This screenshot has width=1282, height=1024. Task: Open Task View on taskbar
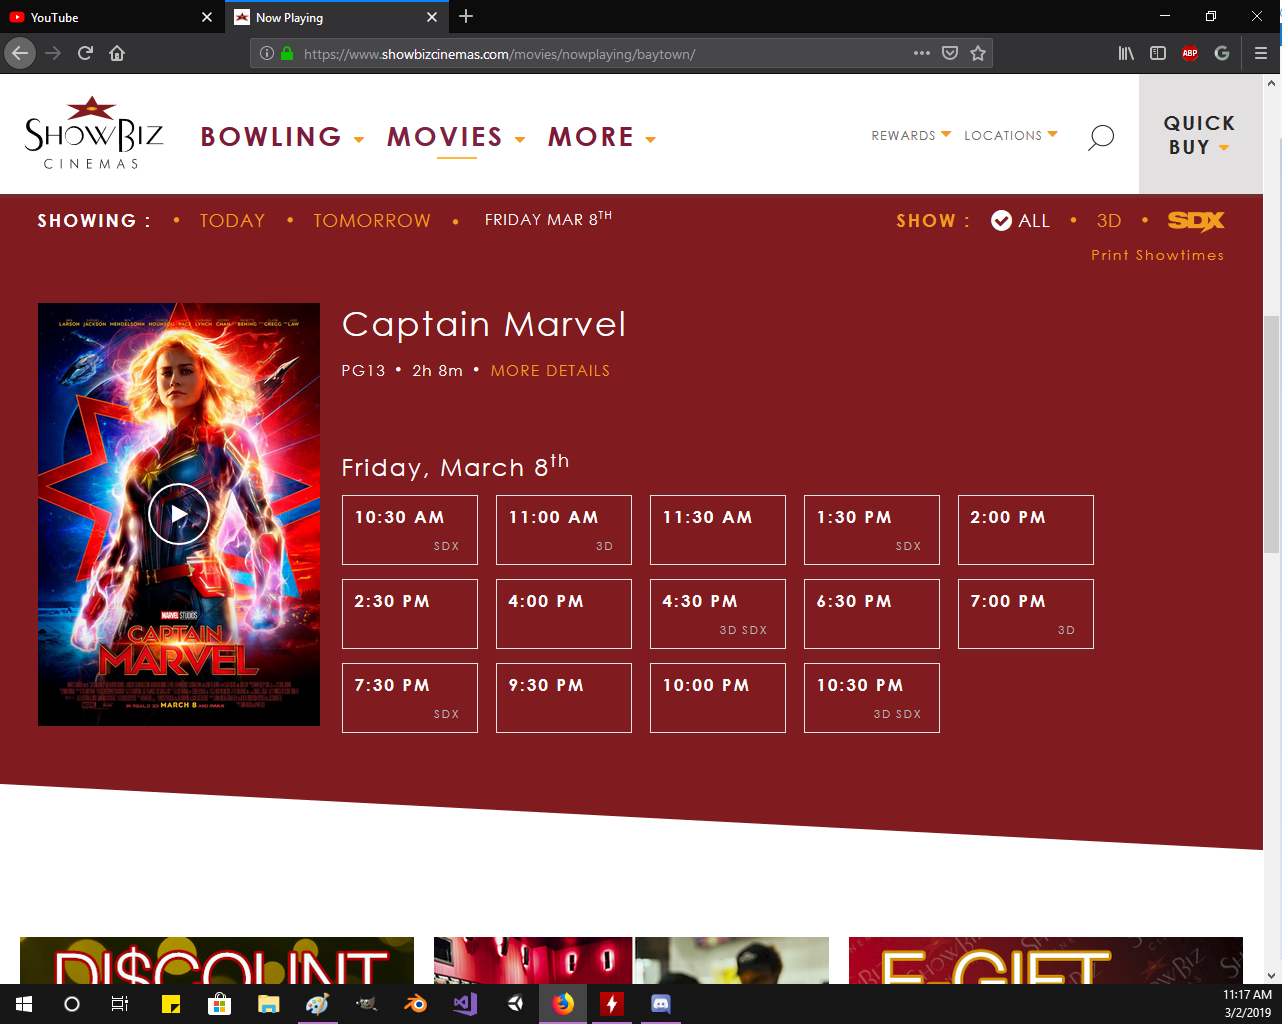120,1004
